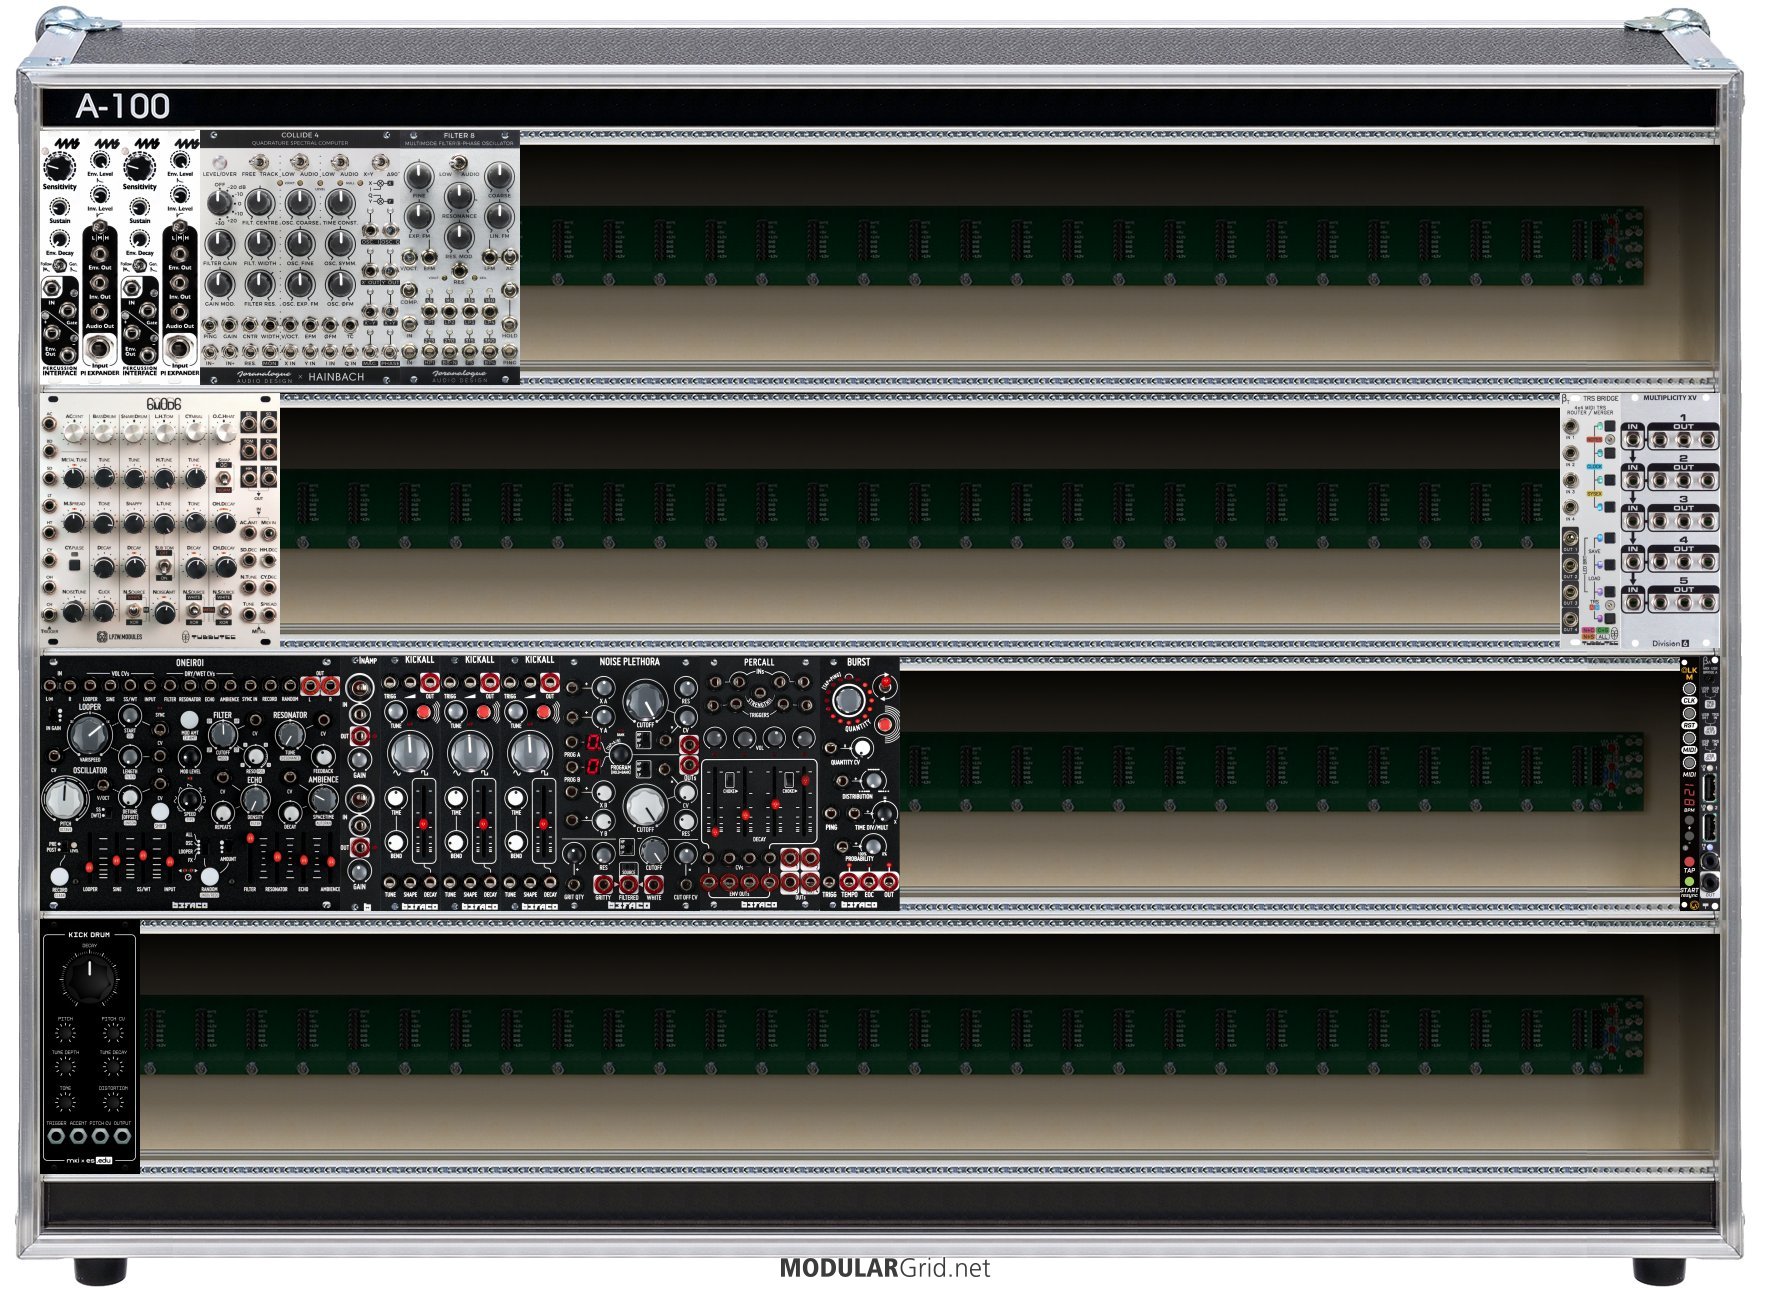Click the Time Const. knob on Collide 4
The height and width of the screenshot is (1289, 1771).
point(340,203)
